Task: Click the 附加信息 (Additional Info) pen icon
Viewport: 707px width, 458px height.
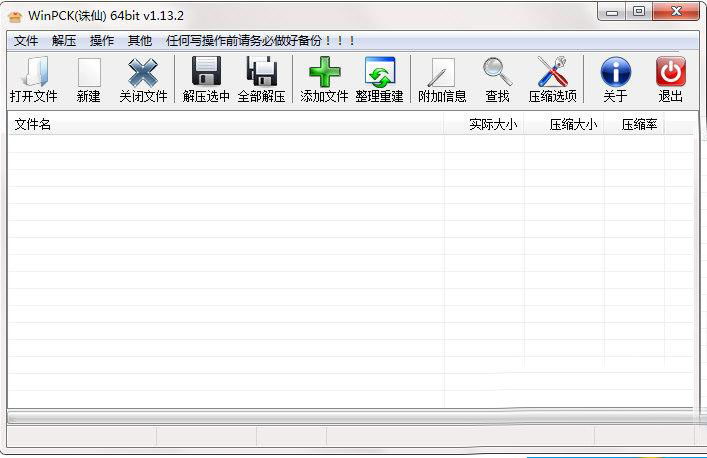Action: 441,72
